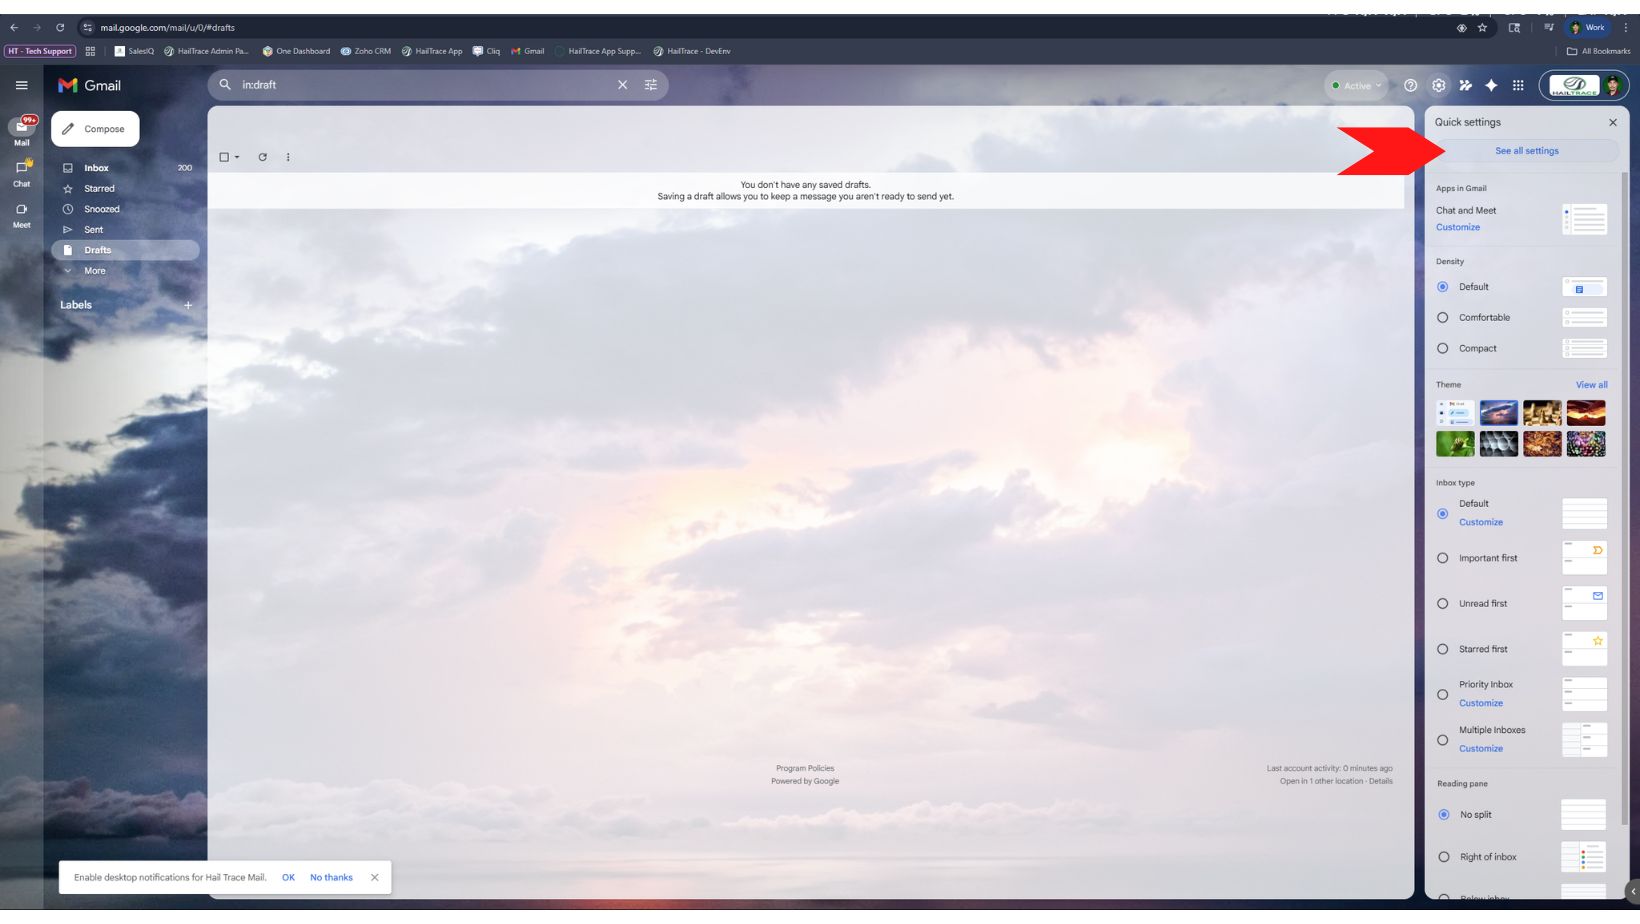Viewport: 1640px width, 924px height.
Task: Open the Gemini sparkle icon
Action: coord(1491,85)
